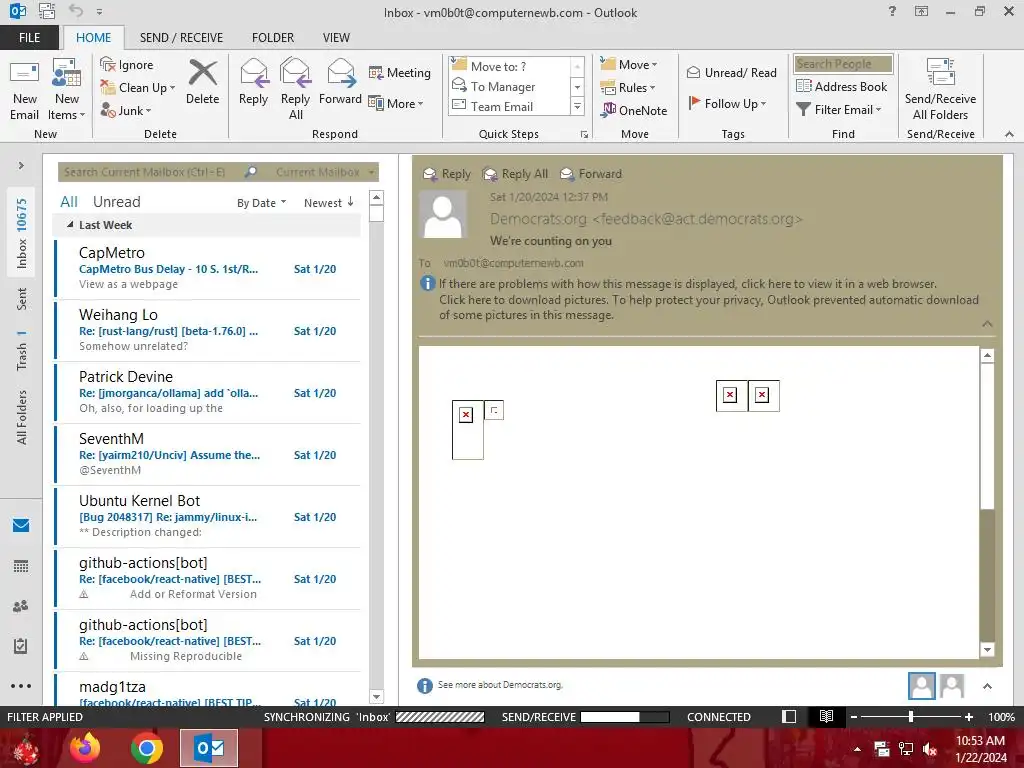Open the Weihang Lo email

(208, 330)
